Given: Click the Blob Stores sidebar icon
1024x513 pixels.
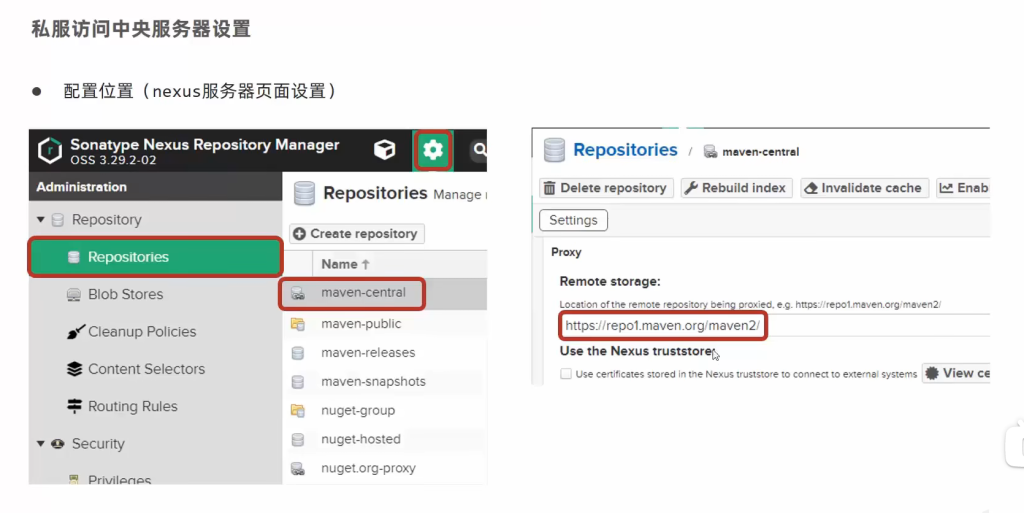Looking at the screenshot, I should click(73, 295).
